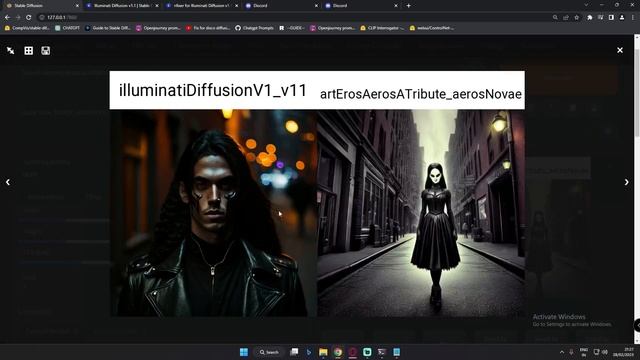
Task: Click the microphone tray icon
Action: 571,352
